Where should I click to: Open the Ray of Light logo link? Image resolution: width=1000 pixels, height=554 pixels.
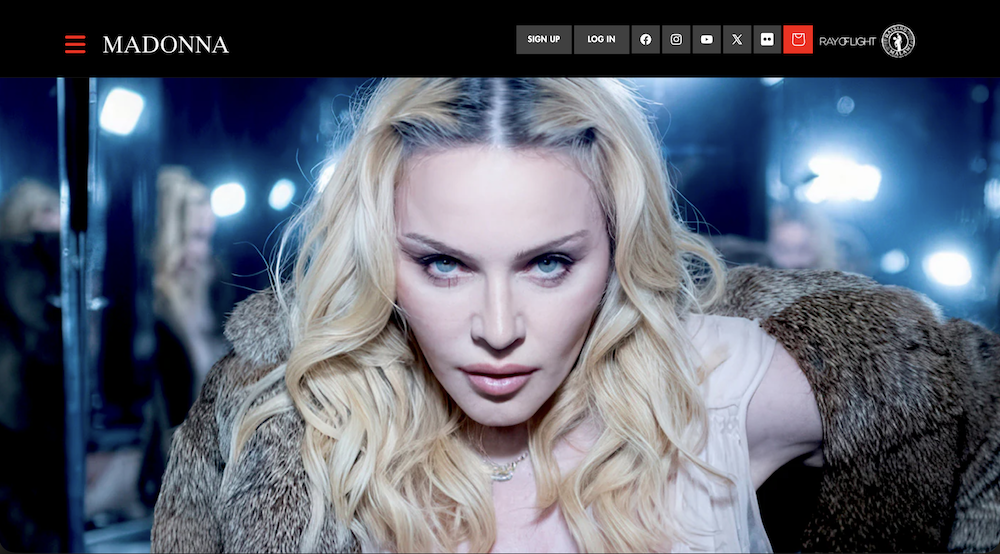(x=847, y=41)
